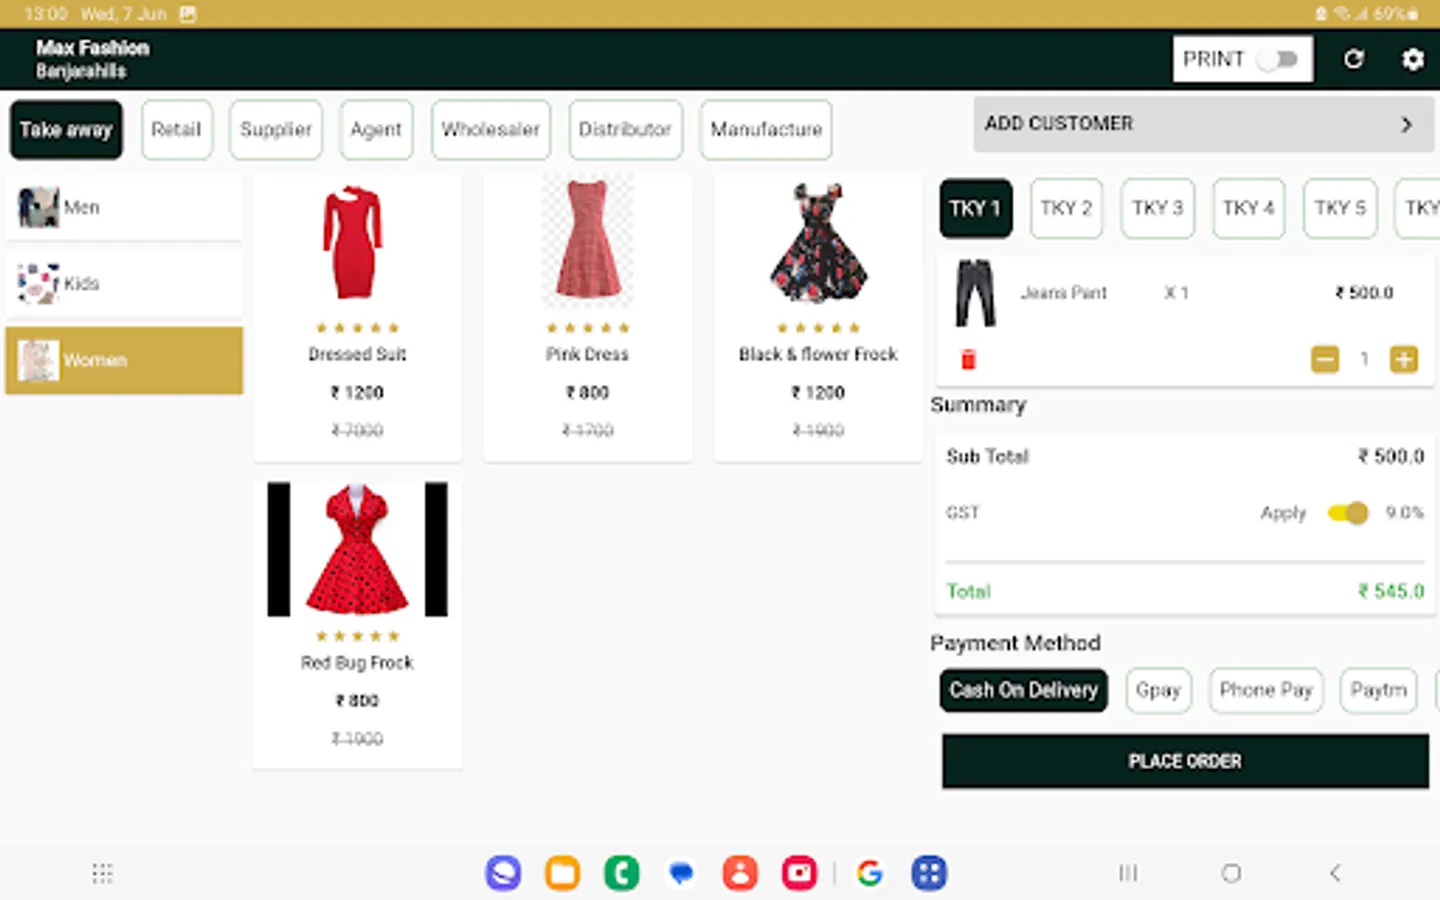
Task: Tap the home navigation button
Action: pos(1231,873)
